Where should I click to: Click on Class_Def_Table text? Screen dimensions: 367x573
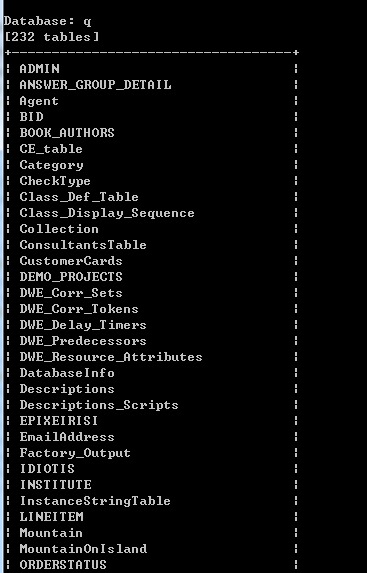pos(79,197)
